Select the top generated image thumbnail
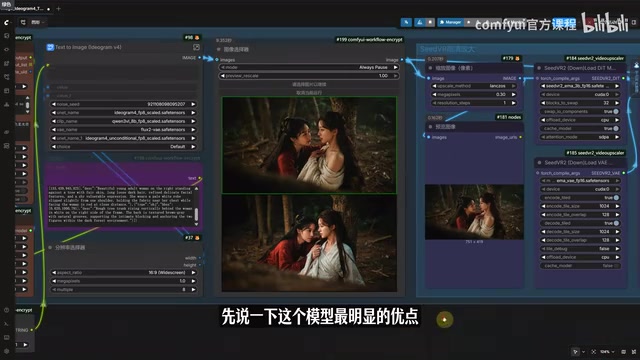 coord(309,145)
